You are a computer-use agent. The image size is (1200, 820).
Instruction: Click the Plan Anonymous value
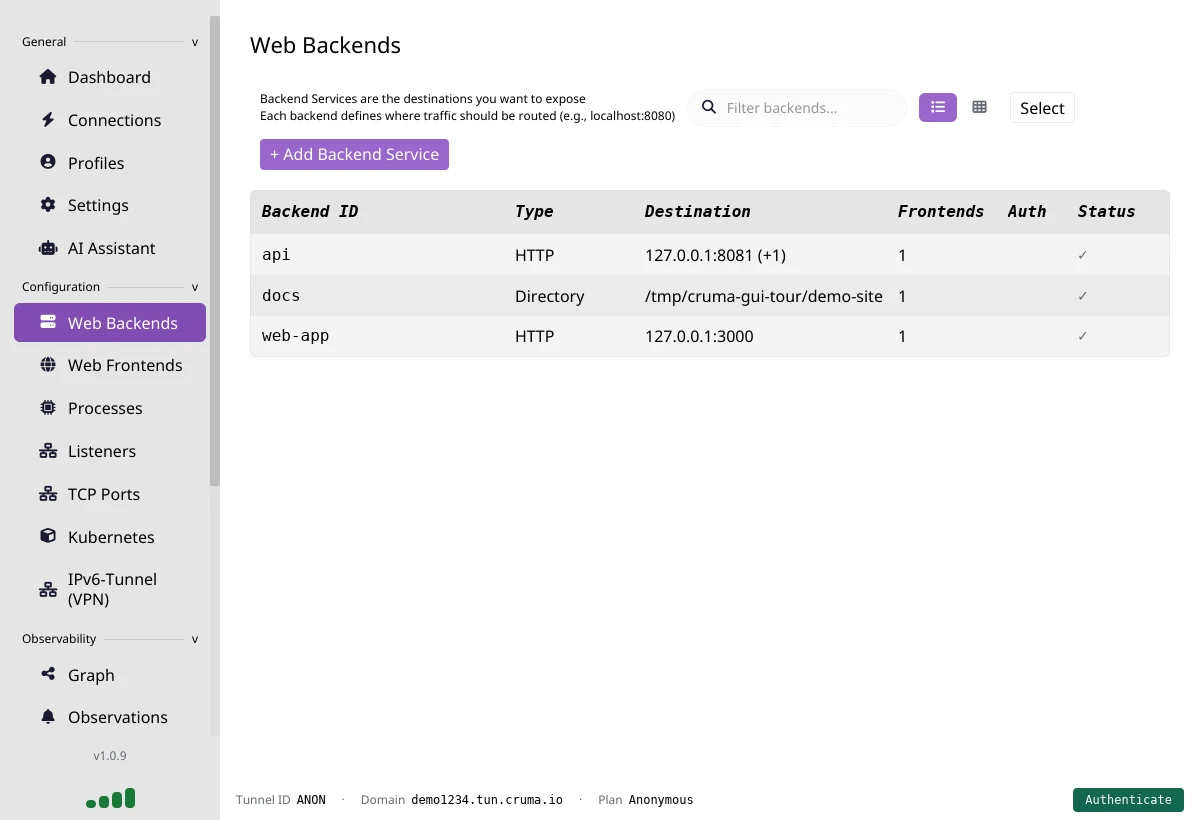tap(661, 800)
